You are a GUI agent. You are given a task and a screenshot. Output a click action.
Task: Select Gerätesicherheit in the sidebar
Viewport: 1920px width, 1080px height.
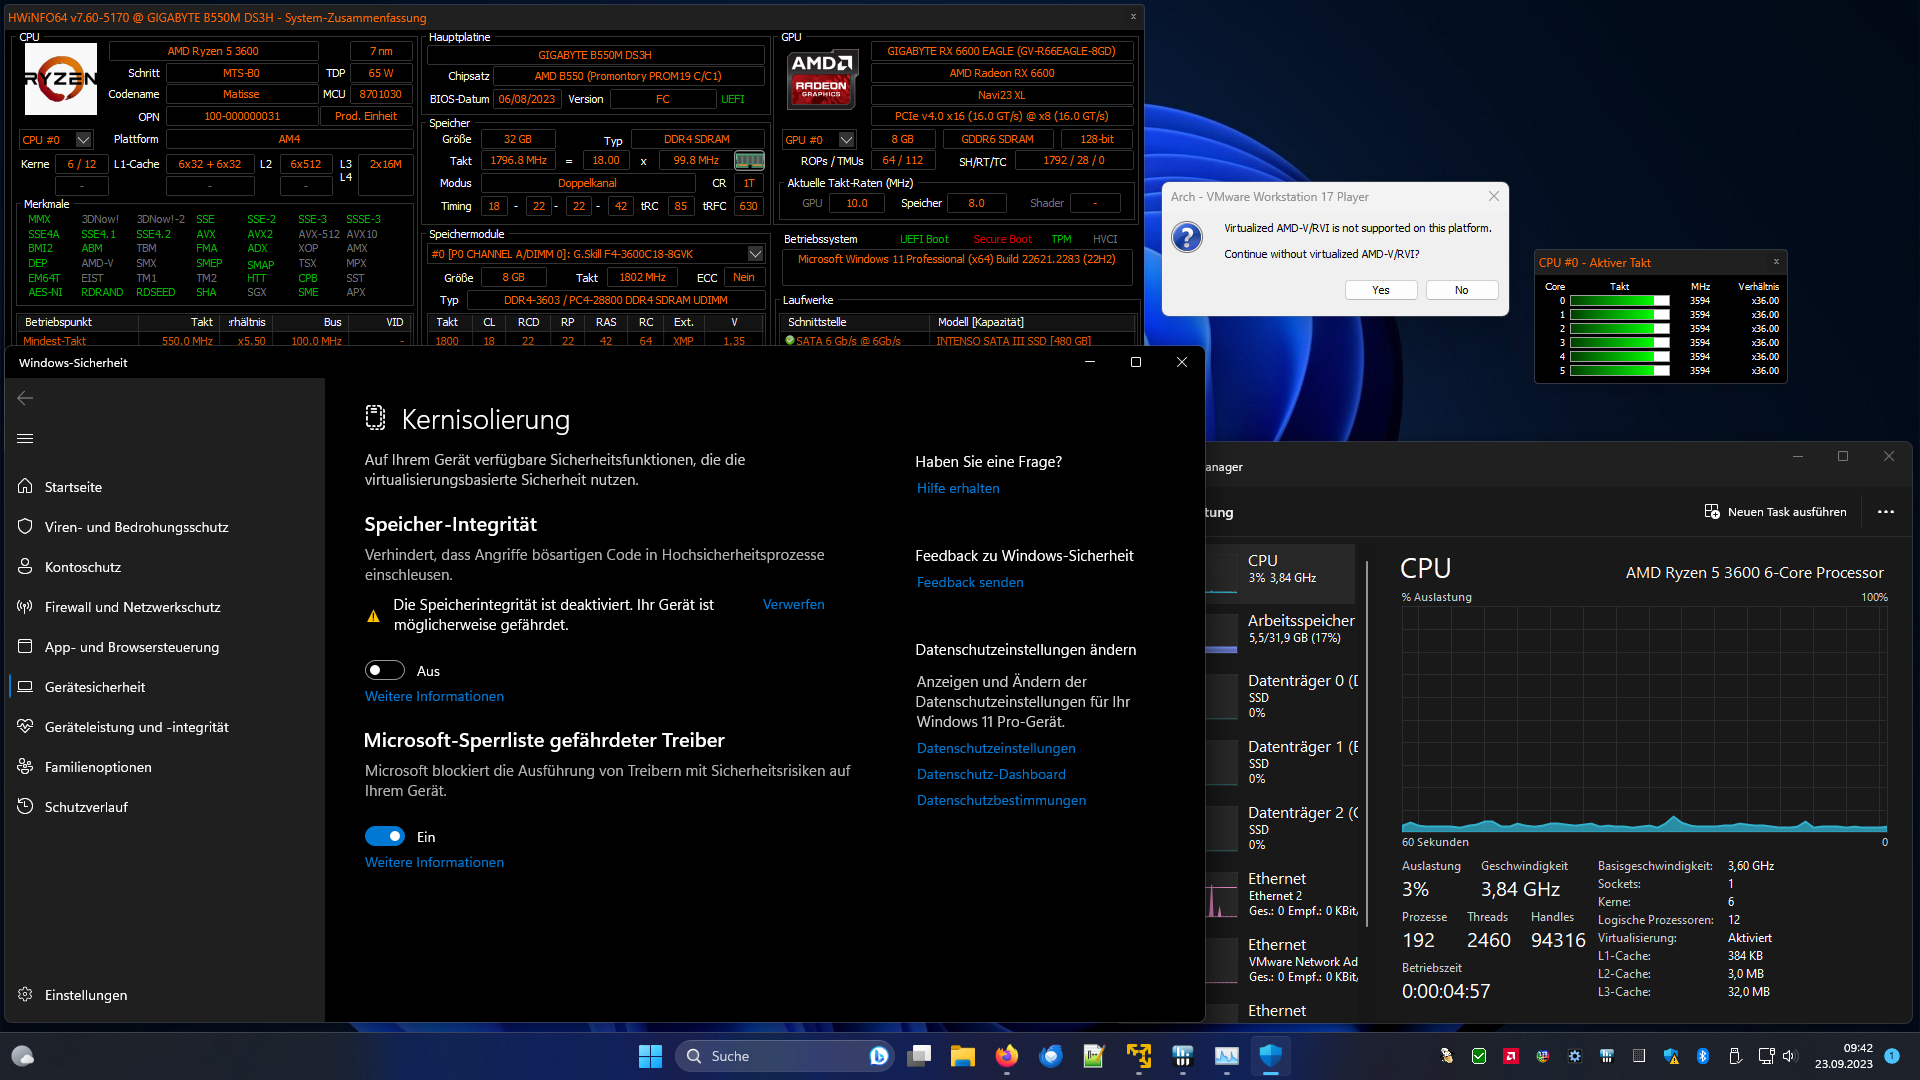(165, 687)
